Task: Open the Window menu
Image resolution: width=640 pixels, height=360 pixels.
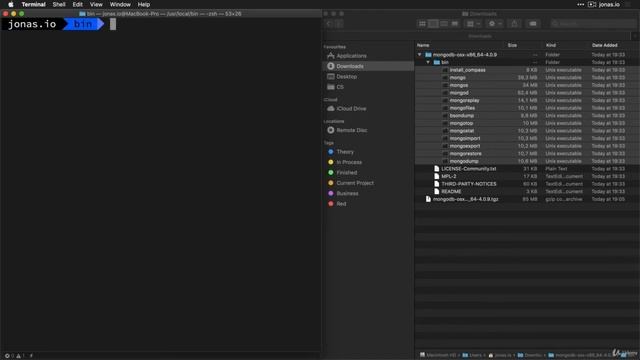Action: [x=120, y=4]
